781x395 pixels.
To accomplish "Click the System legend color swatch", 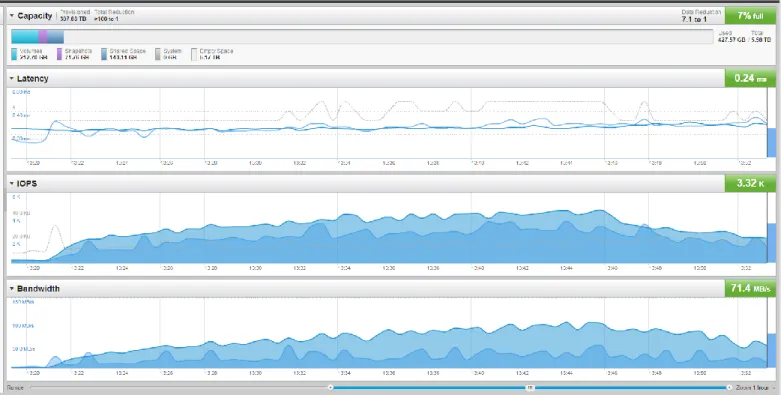I will 158,54.
